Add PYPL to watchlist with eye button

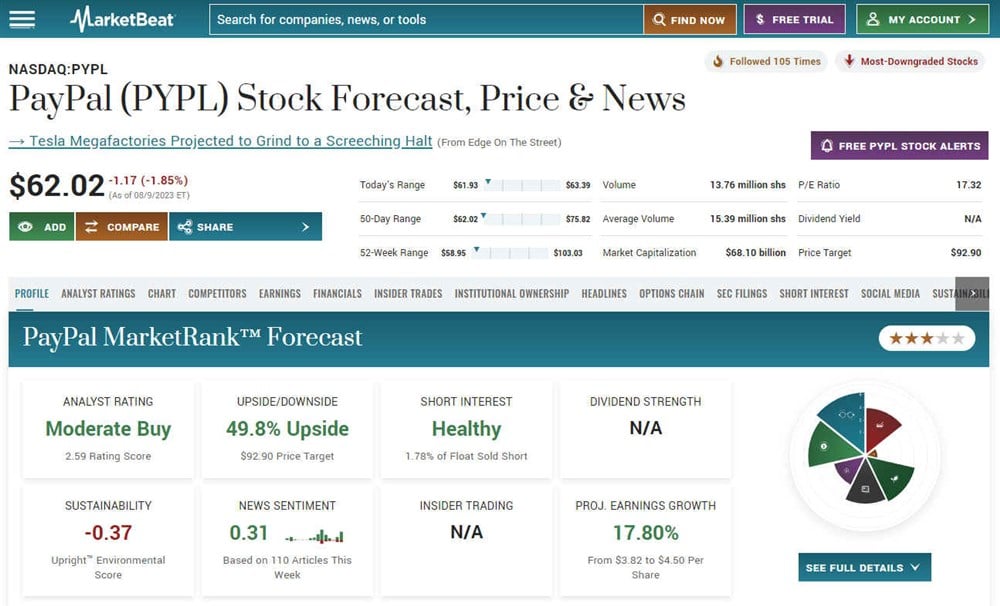(x=41, y=226)
